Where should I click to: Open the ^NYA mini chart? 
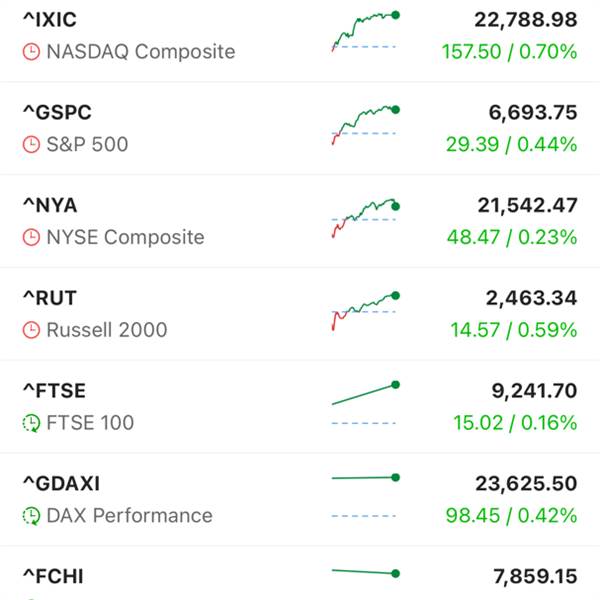coord(365,217)
